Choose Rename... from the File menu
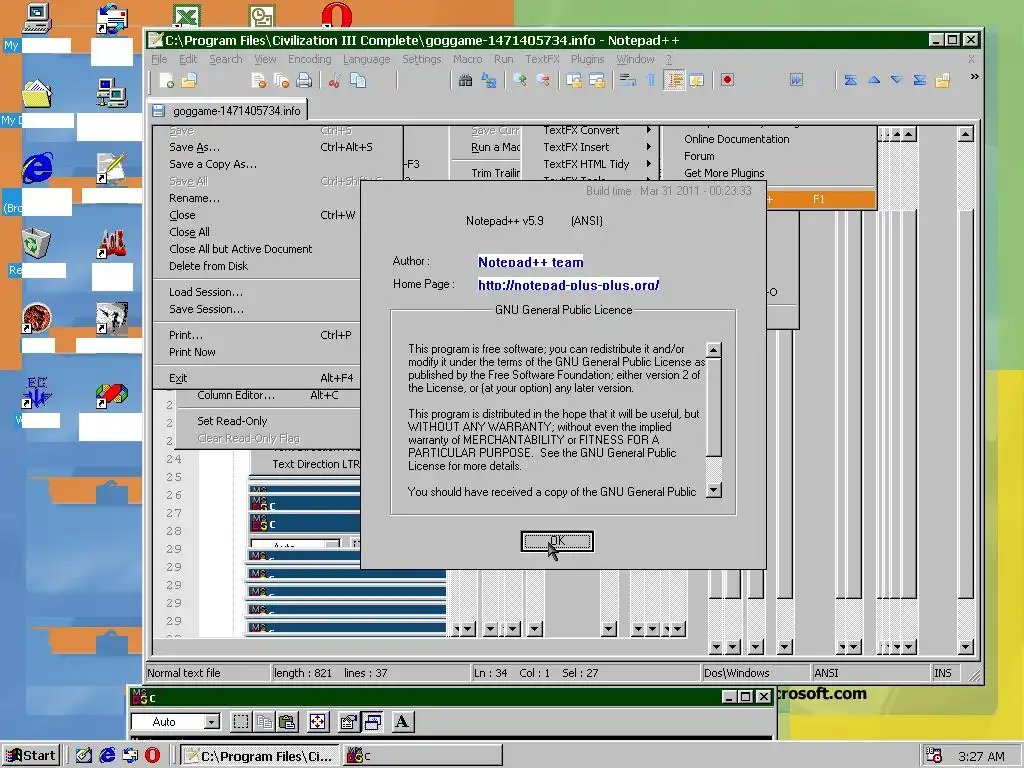Screen dimensions: 1024x768 pos(258,198)
